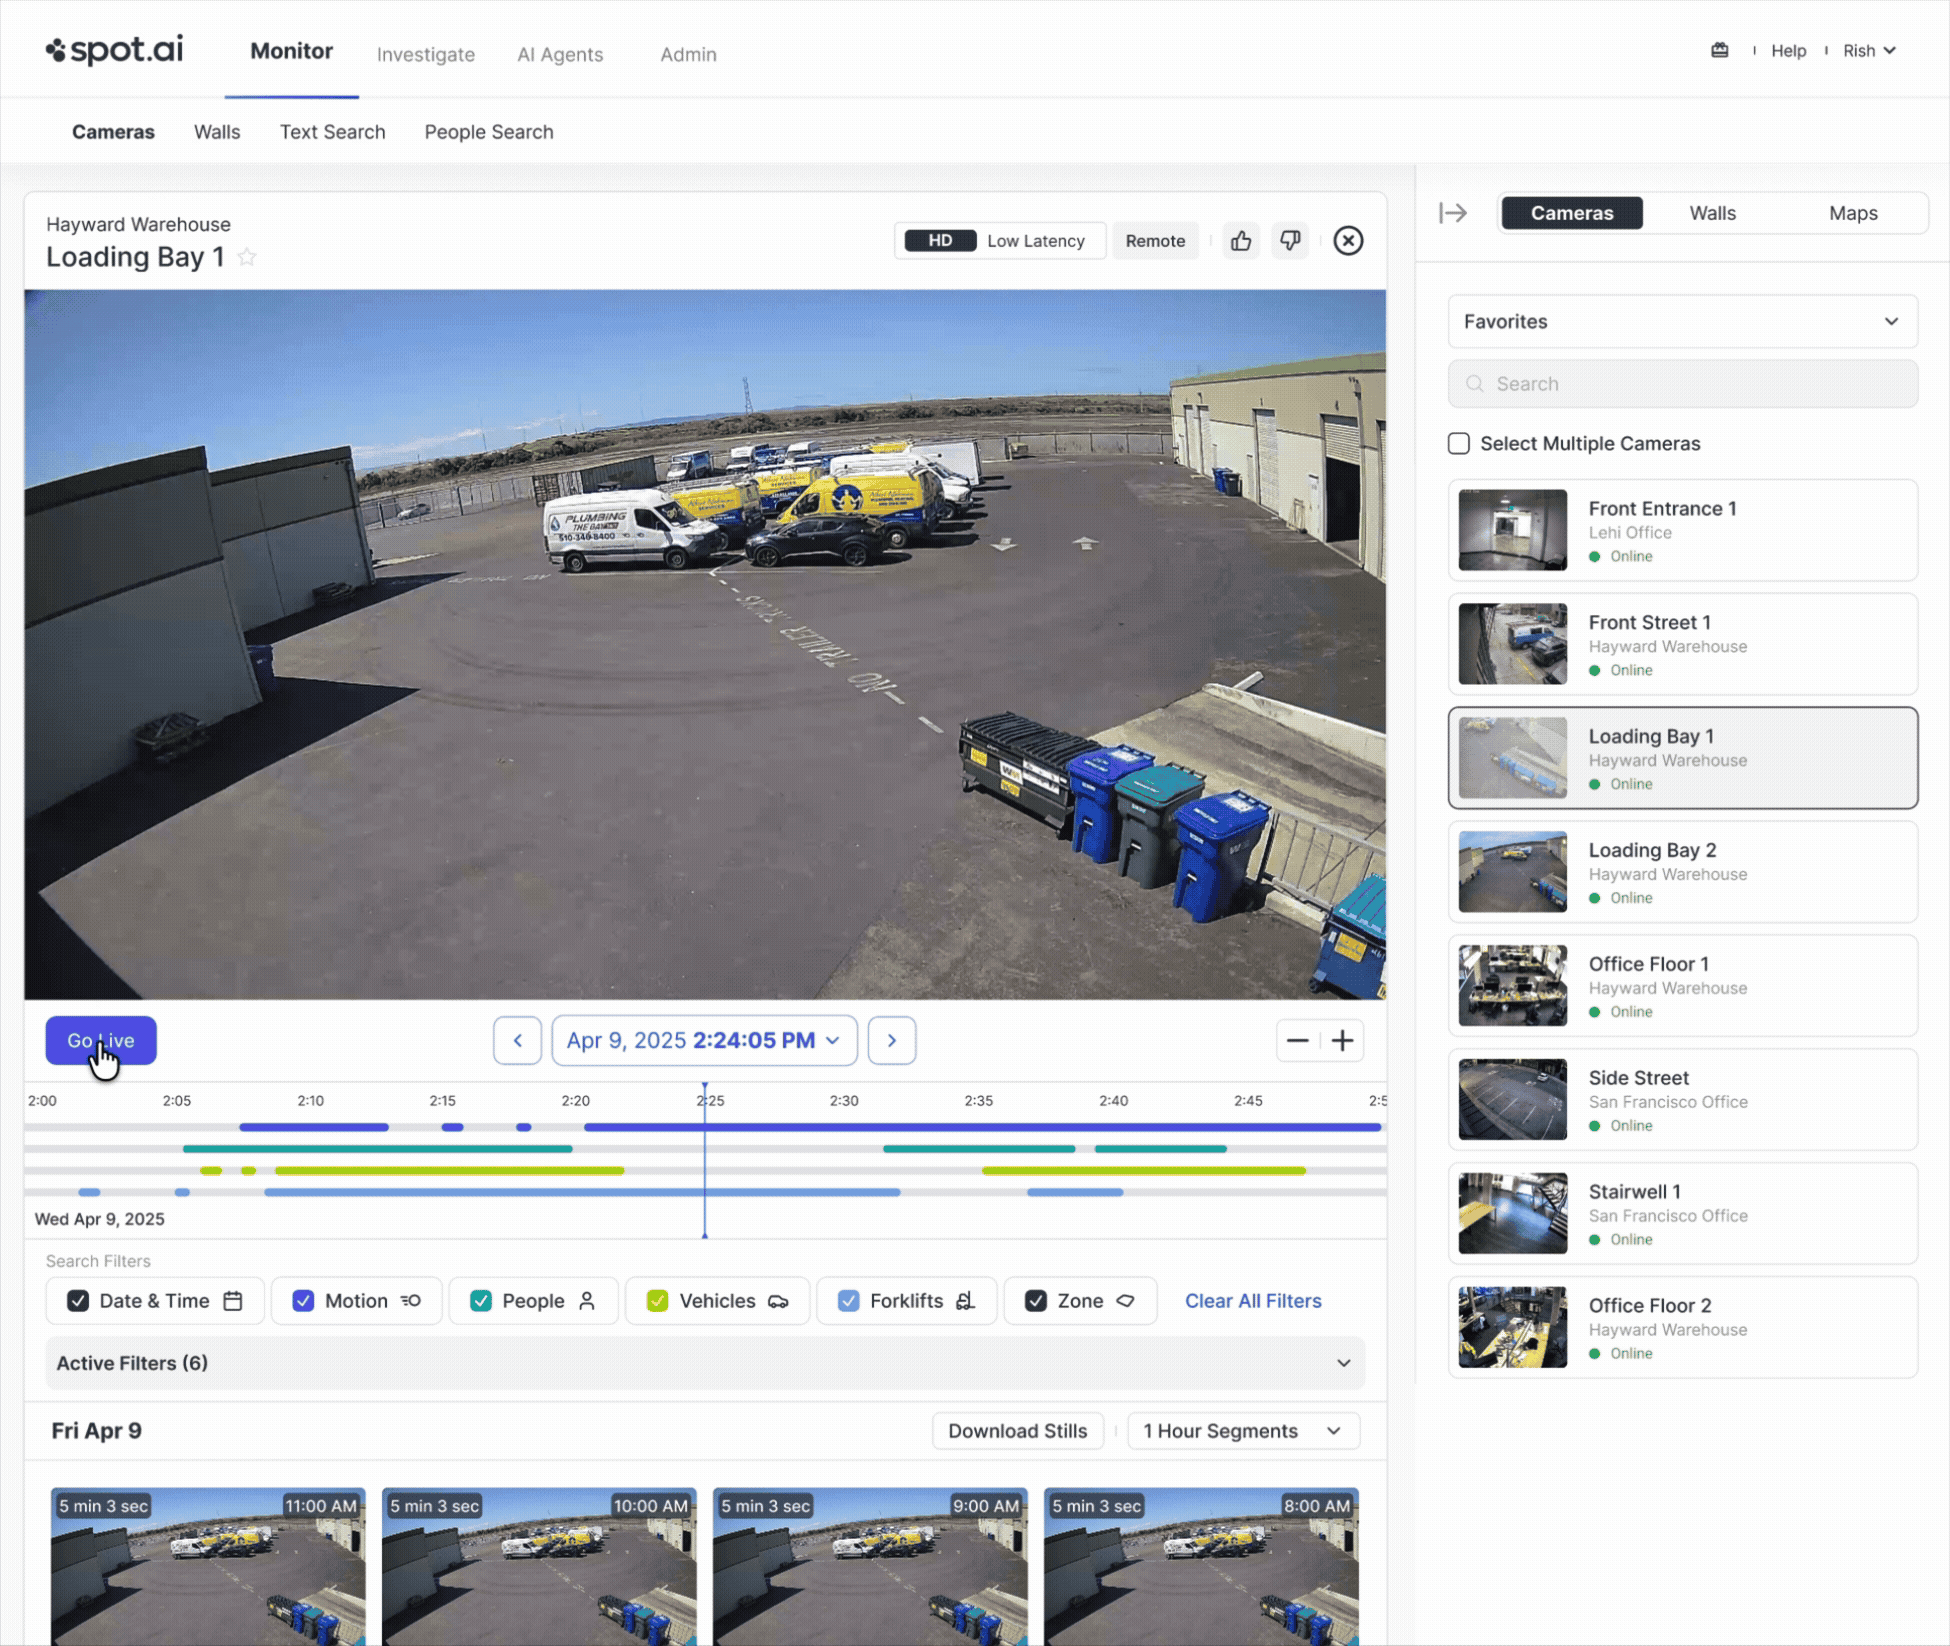Viewport: 1950px width, 1646px height.
Task: Open the 1 Hour Segments dropdown
Action: [x=1242, y=1431]
